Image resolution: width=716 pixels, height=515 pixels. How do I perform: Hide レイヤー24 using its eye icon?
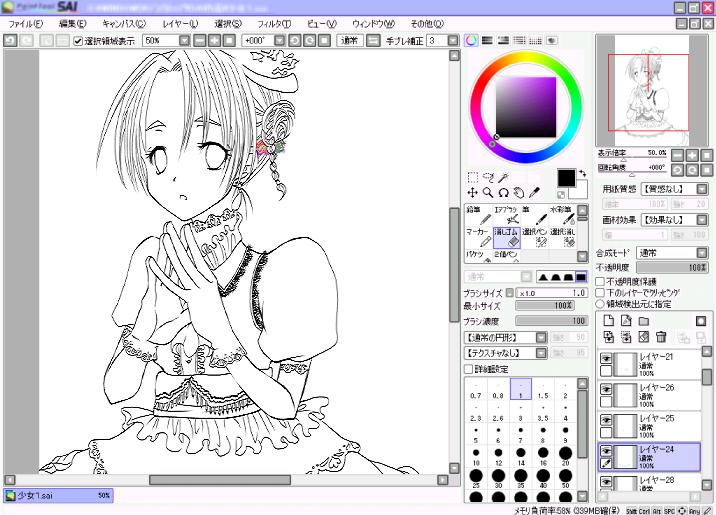(x=606, y=451)
